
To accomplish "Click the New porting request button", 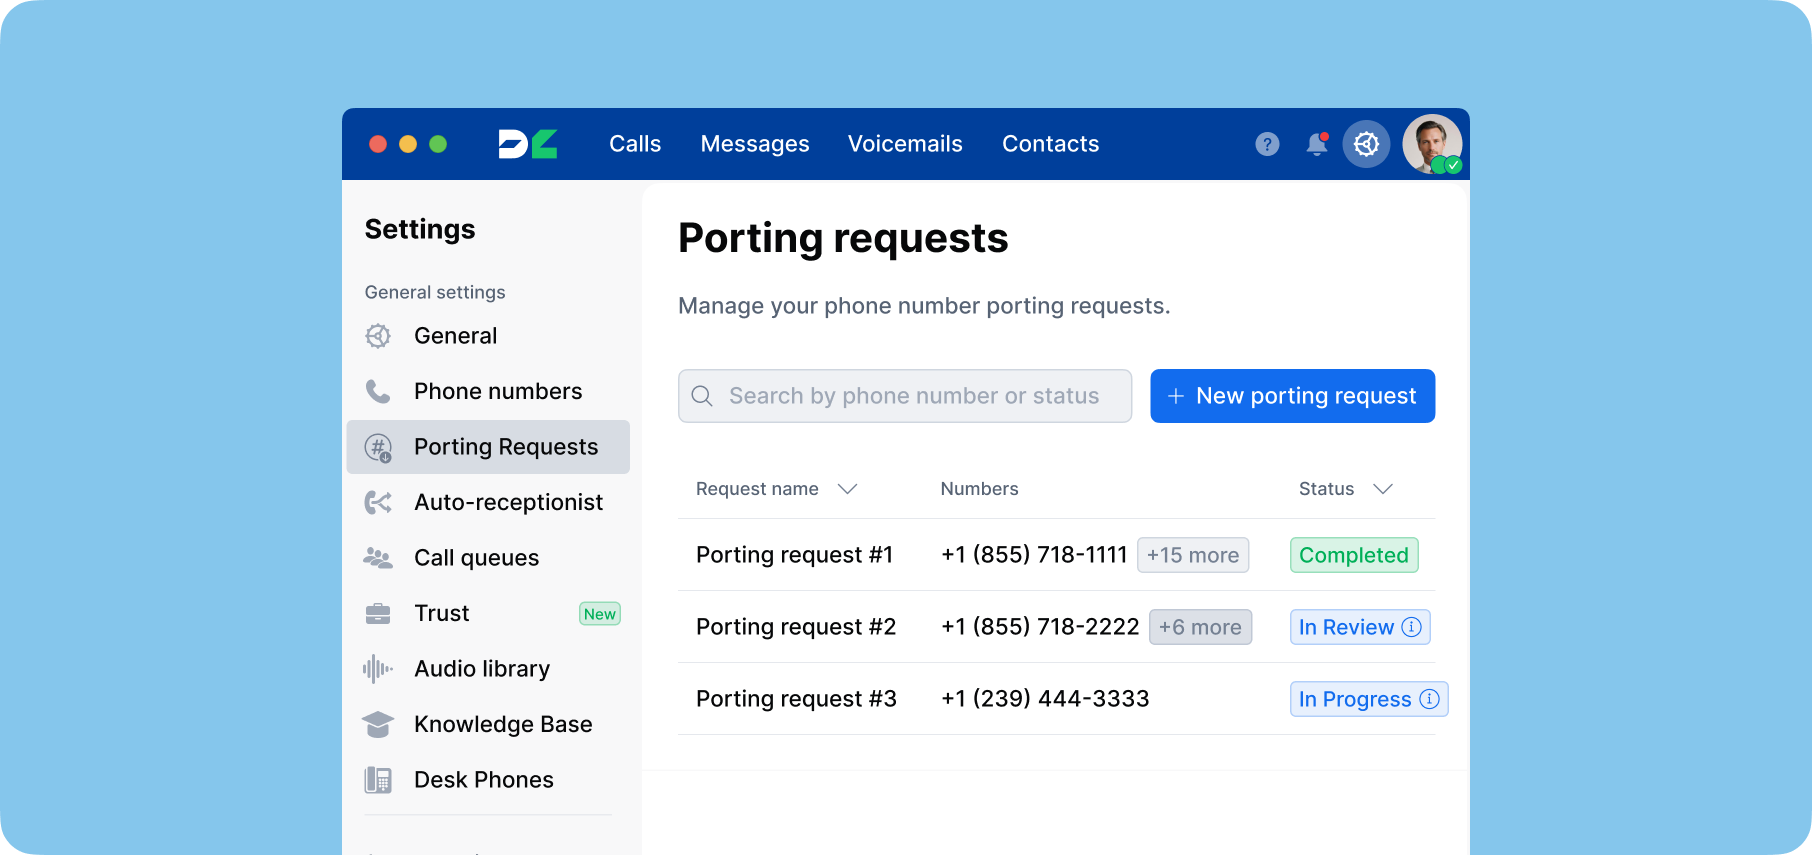I will (1292, 396).
